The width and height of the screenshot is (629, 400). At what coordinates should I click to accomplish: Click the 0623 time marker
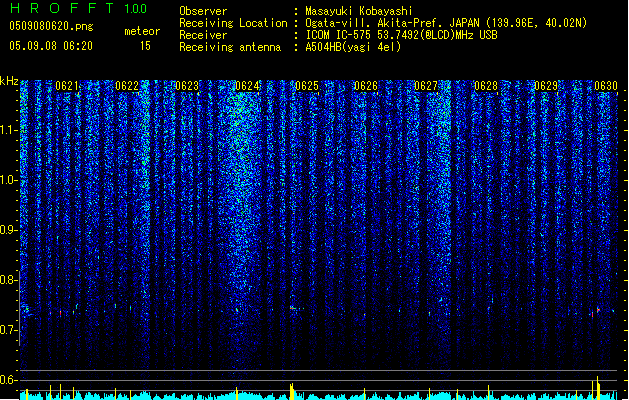tap(187, 86)
